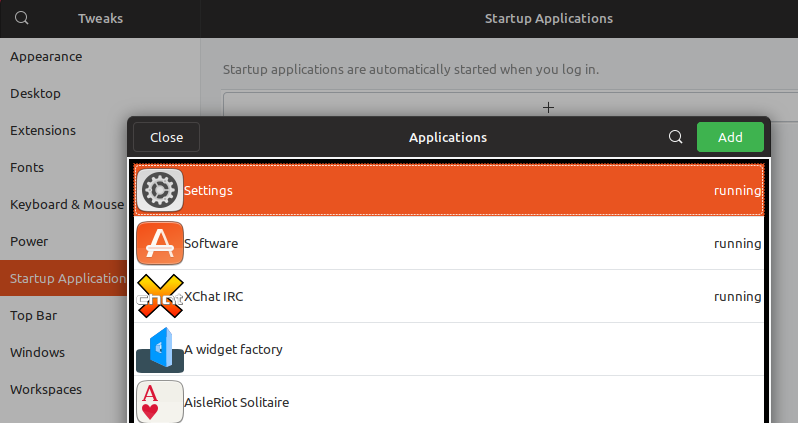The width and height of the screenshot is (798, 423).
Task: Select the Power section
Action: (29, 241)
